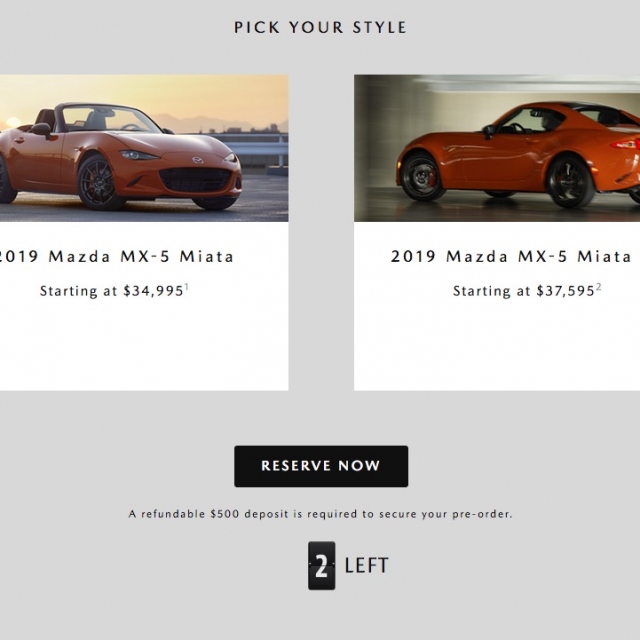Open footnote 1 beside the $34,995 price

pos(187,288)
